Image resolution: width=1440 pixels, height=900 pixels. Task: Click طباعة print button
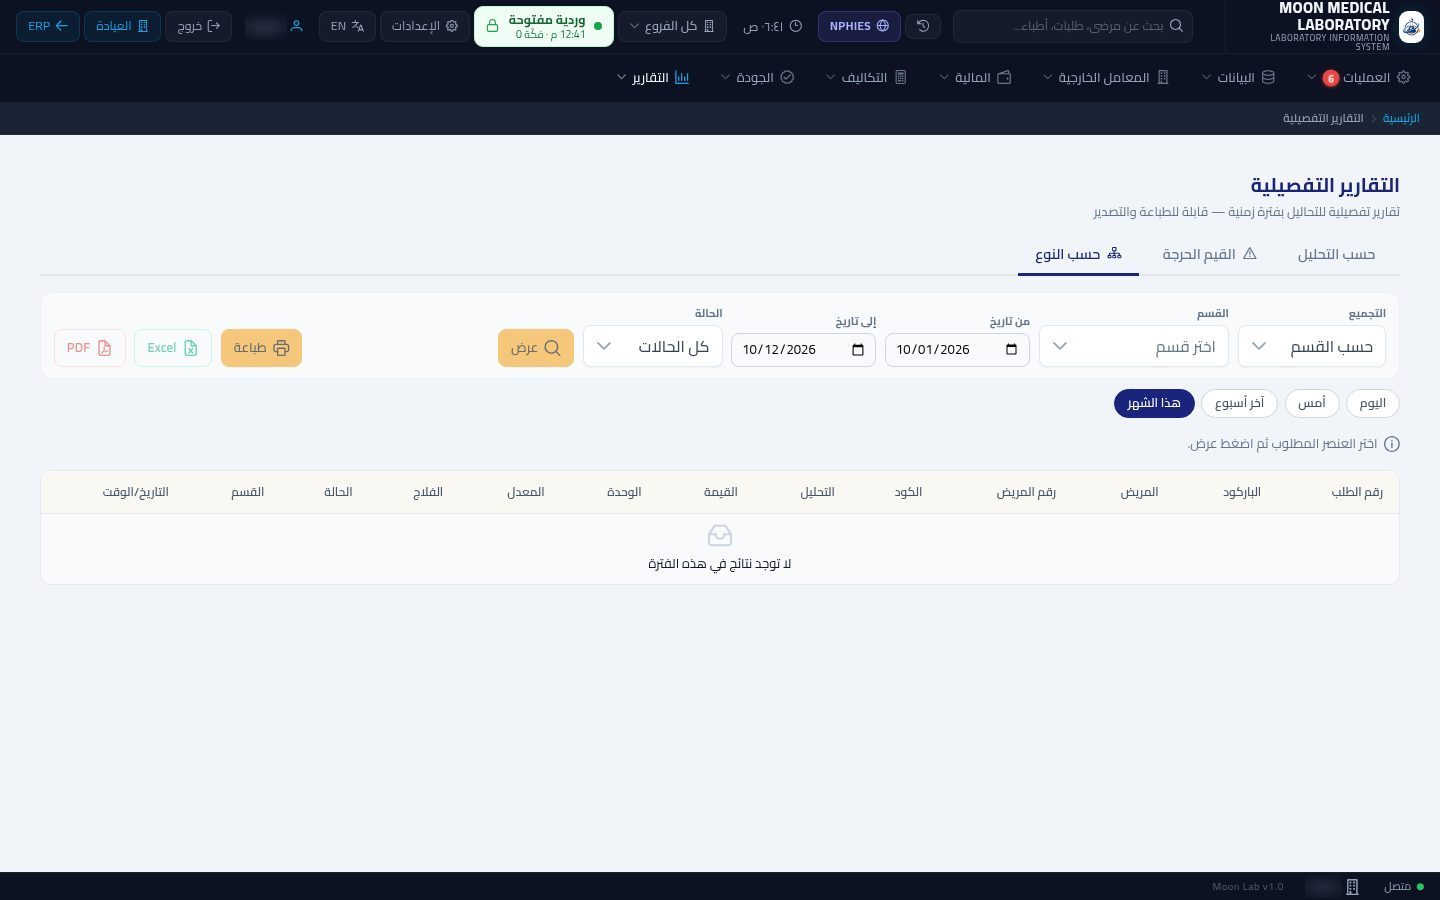tap(261, 348)
